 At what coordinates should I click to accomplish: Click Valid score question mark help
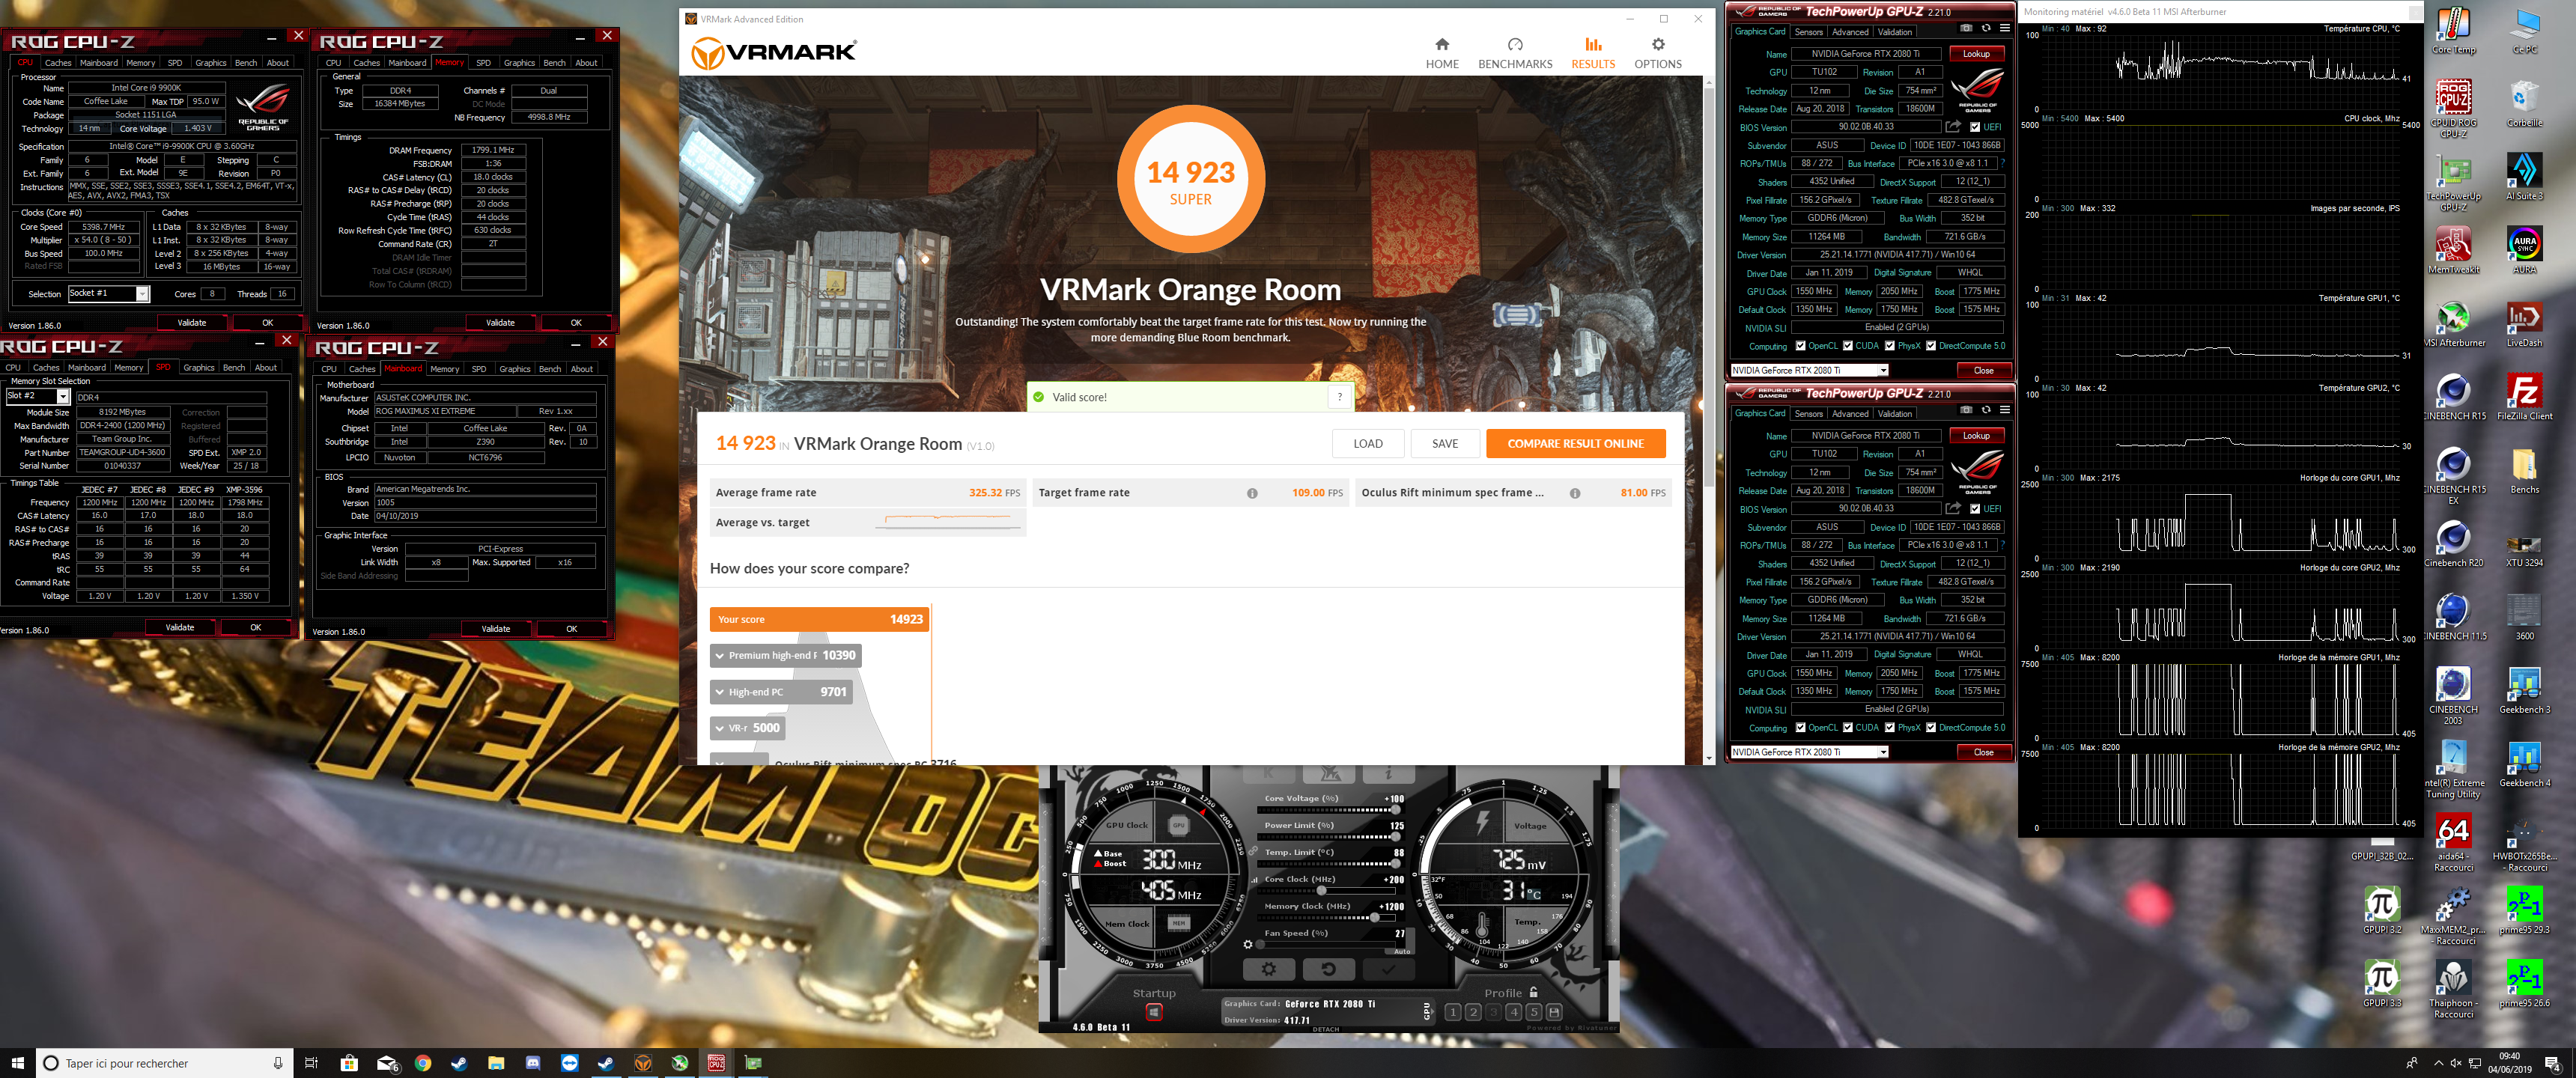coord(1339,397)
